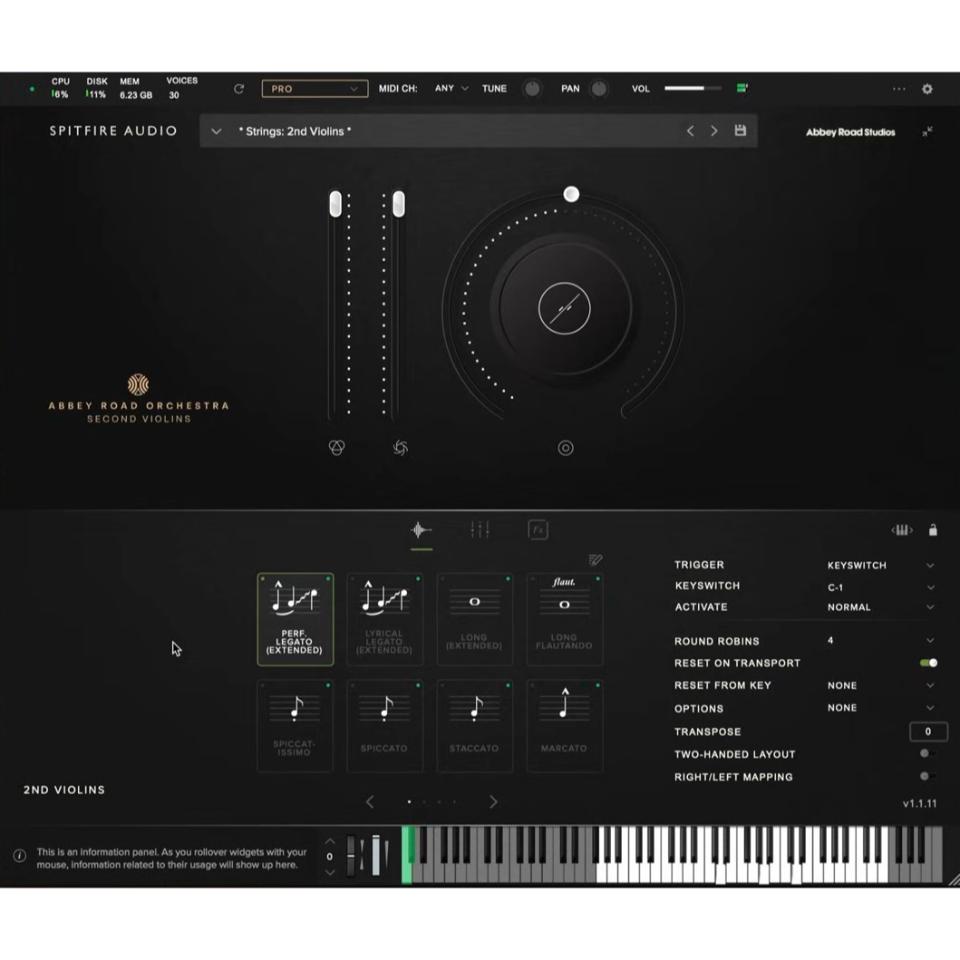Click the center symbol of big knob
960x960 pixels.
(x=564, y=308)
